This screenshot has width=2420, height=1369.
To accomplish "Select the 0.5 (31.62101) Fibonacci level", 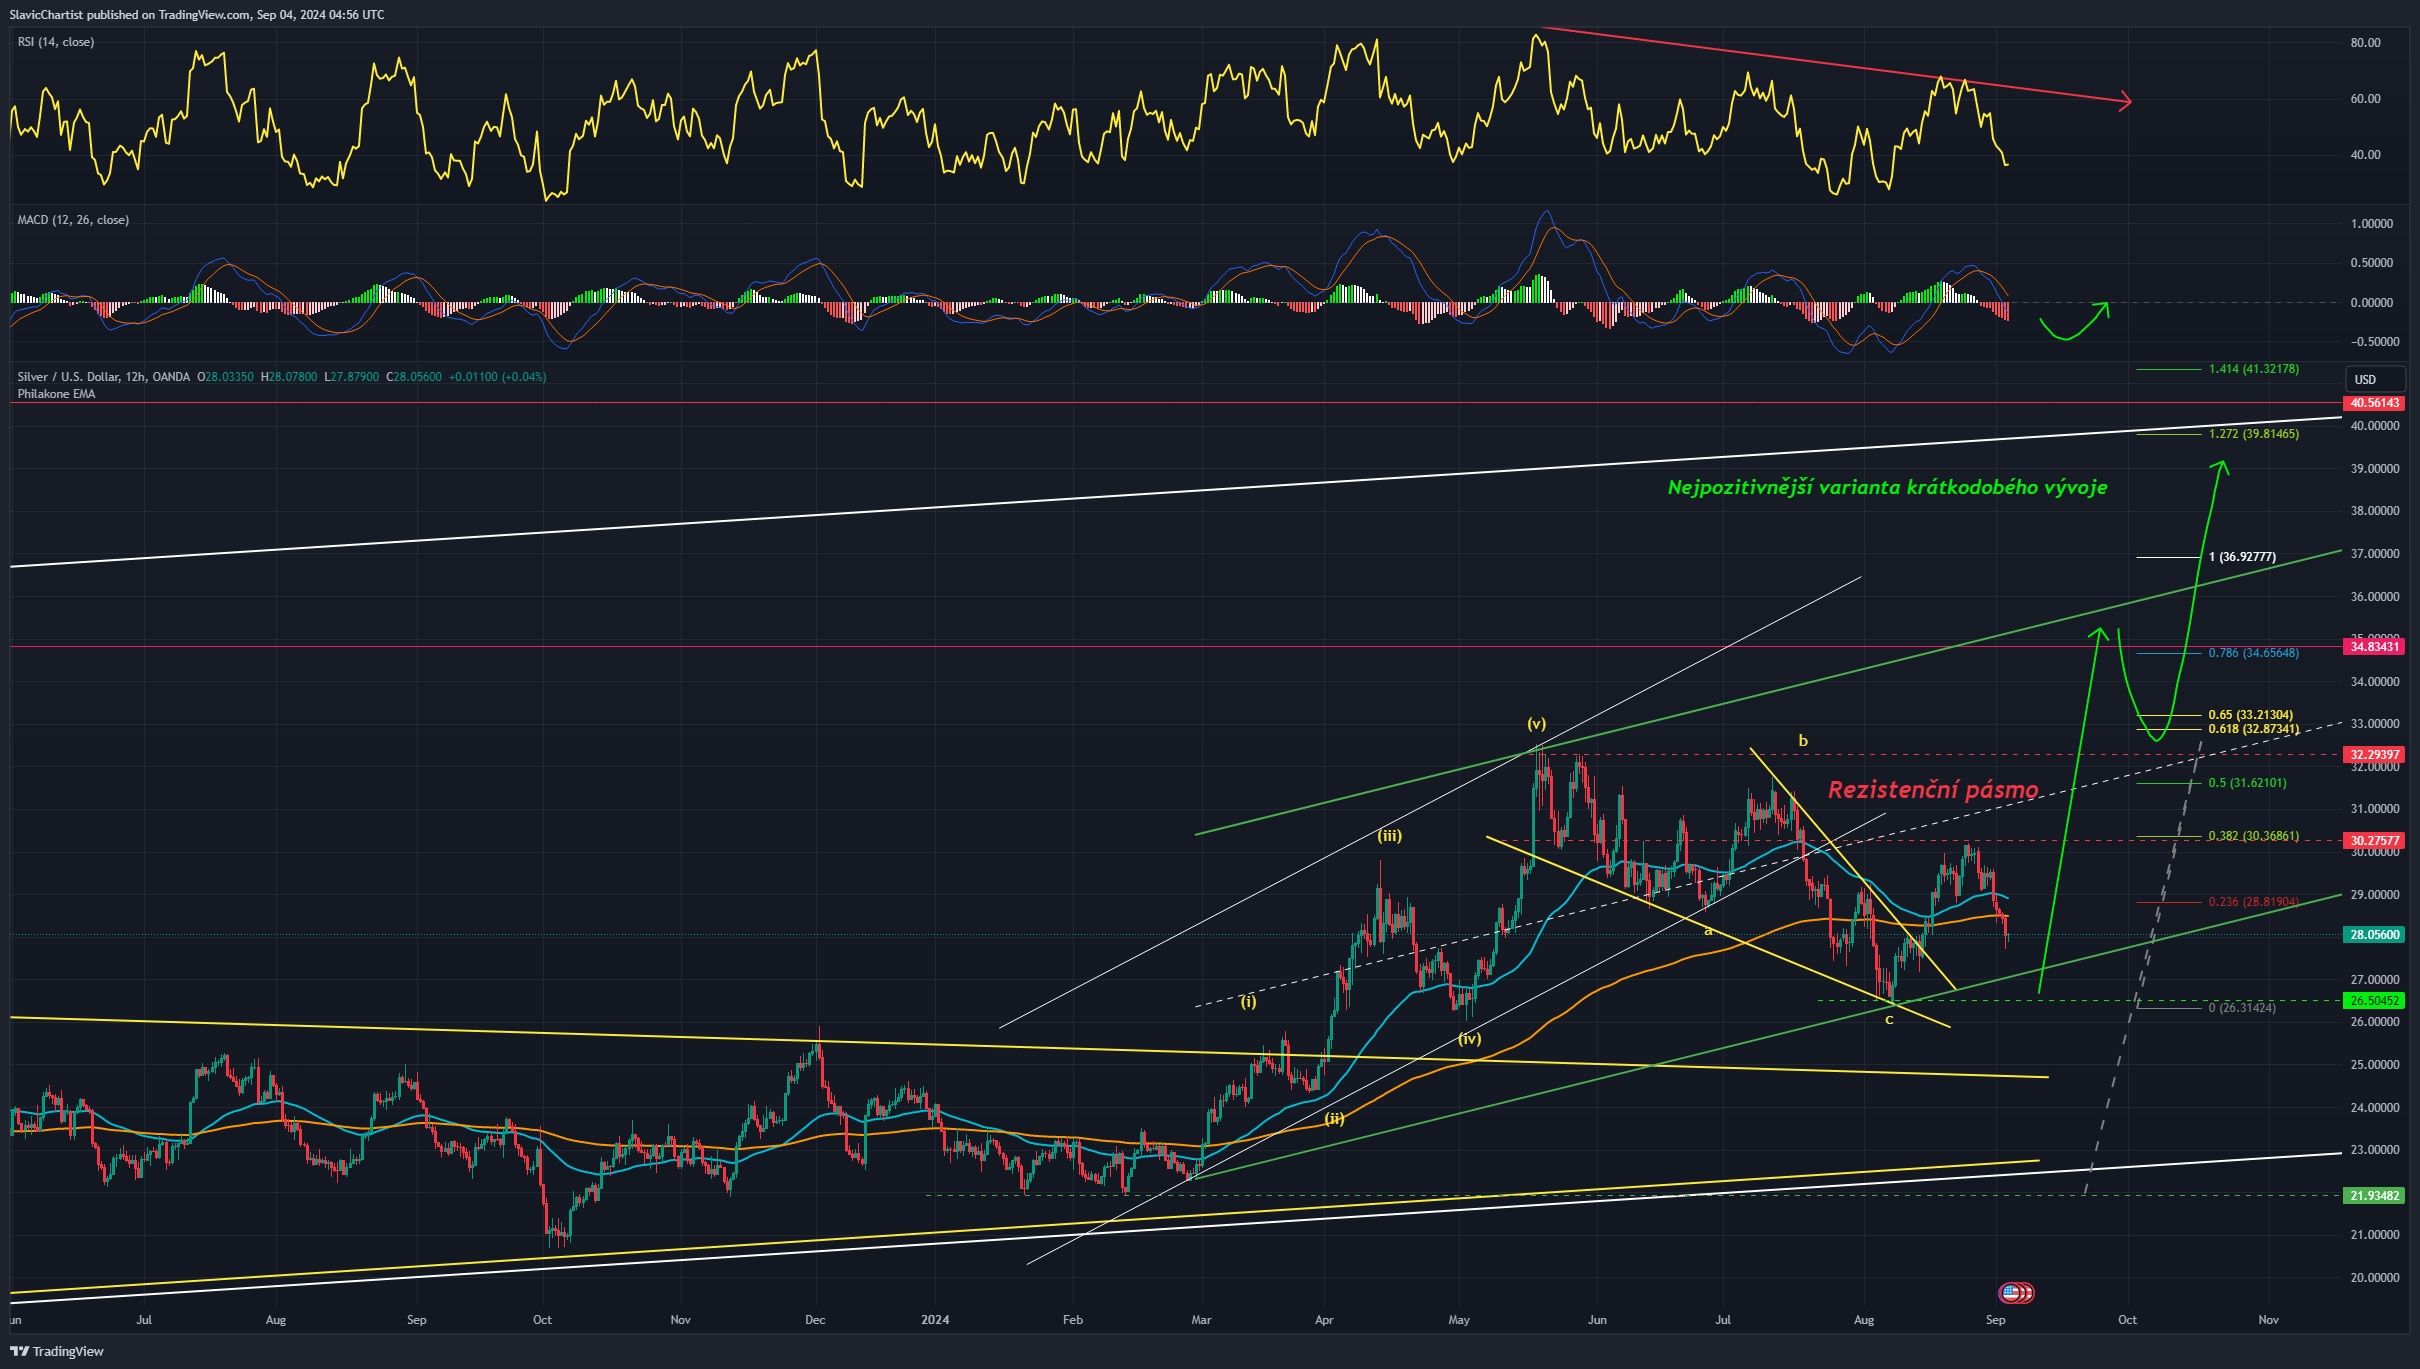I will (2247, 783).
